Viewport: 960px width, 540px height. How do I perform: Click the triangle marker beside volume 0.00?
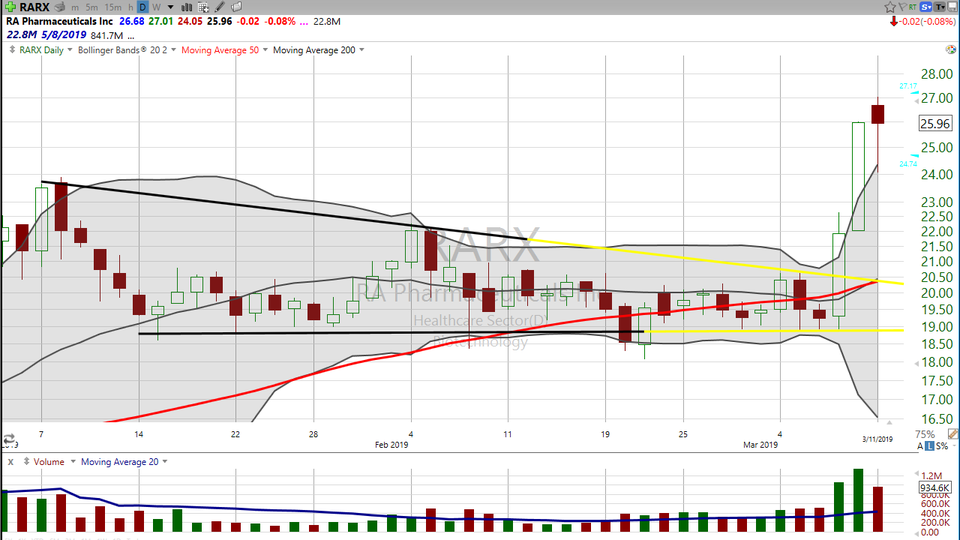917,532
